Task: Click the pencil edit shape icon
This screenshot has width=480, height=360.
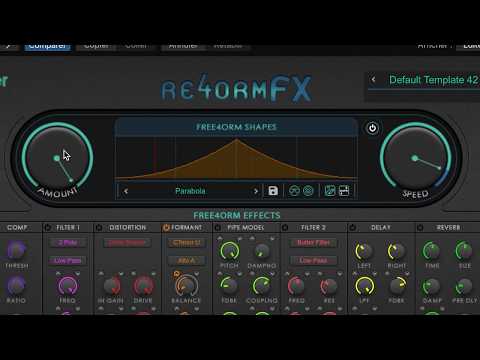Action: pyautogui.click(x=330, y=191)
